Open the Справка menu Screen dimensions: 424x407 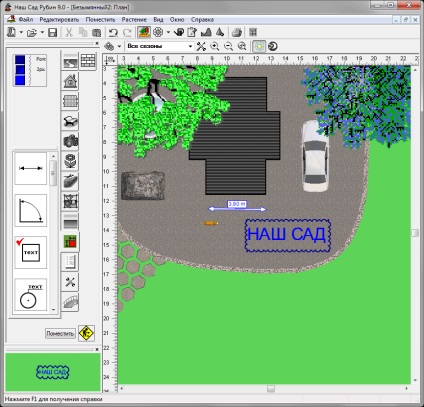202,20
